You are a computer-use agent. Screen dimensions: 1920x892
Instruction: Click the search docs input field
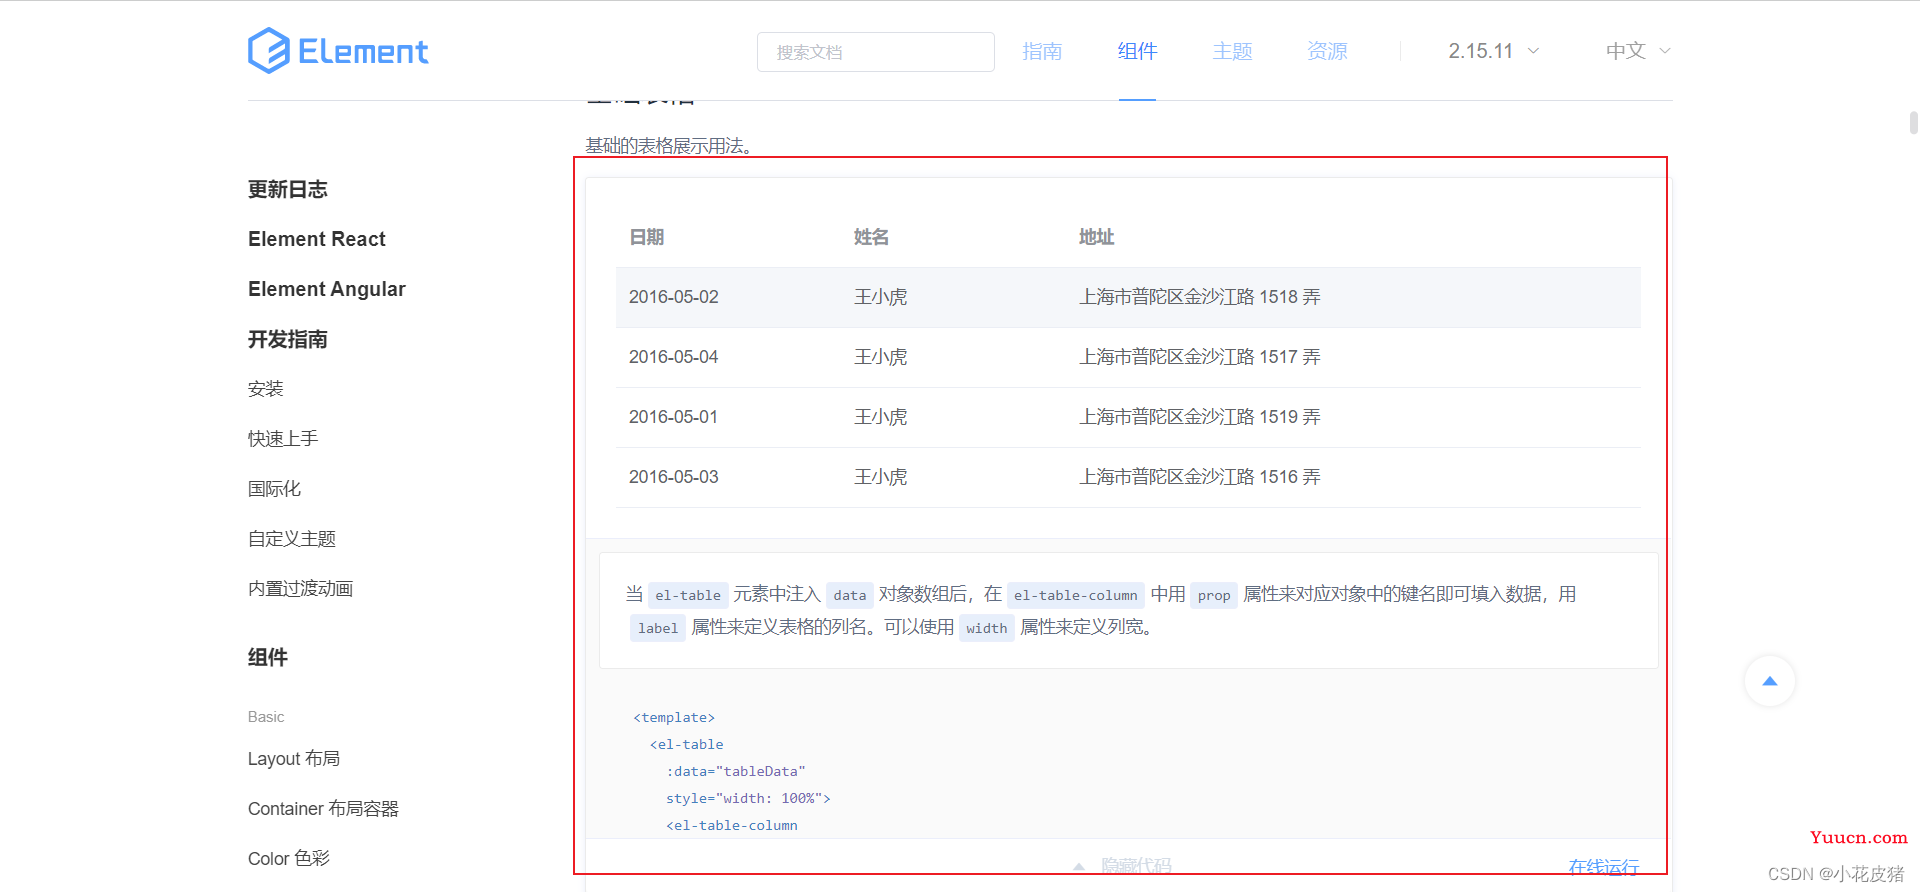pos(876,52)
